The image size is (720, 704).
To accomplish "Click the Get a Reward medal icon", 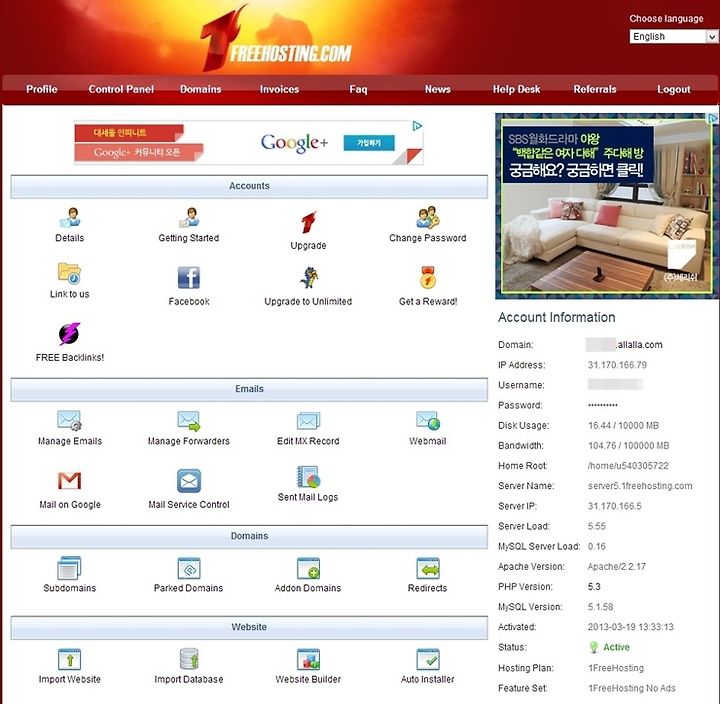I will point(428,277).
